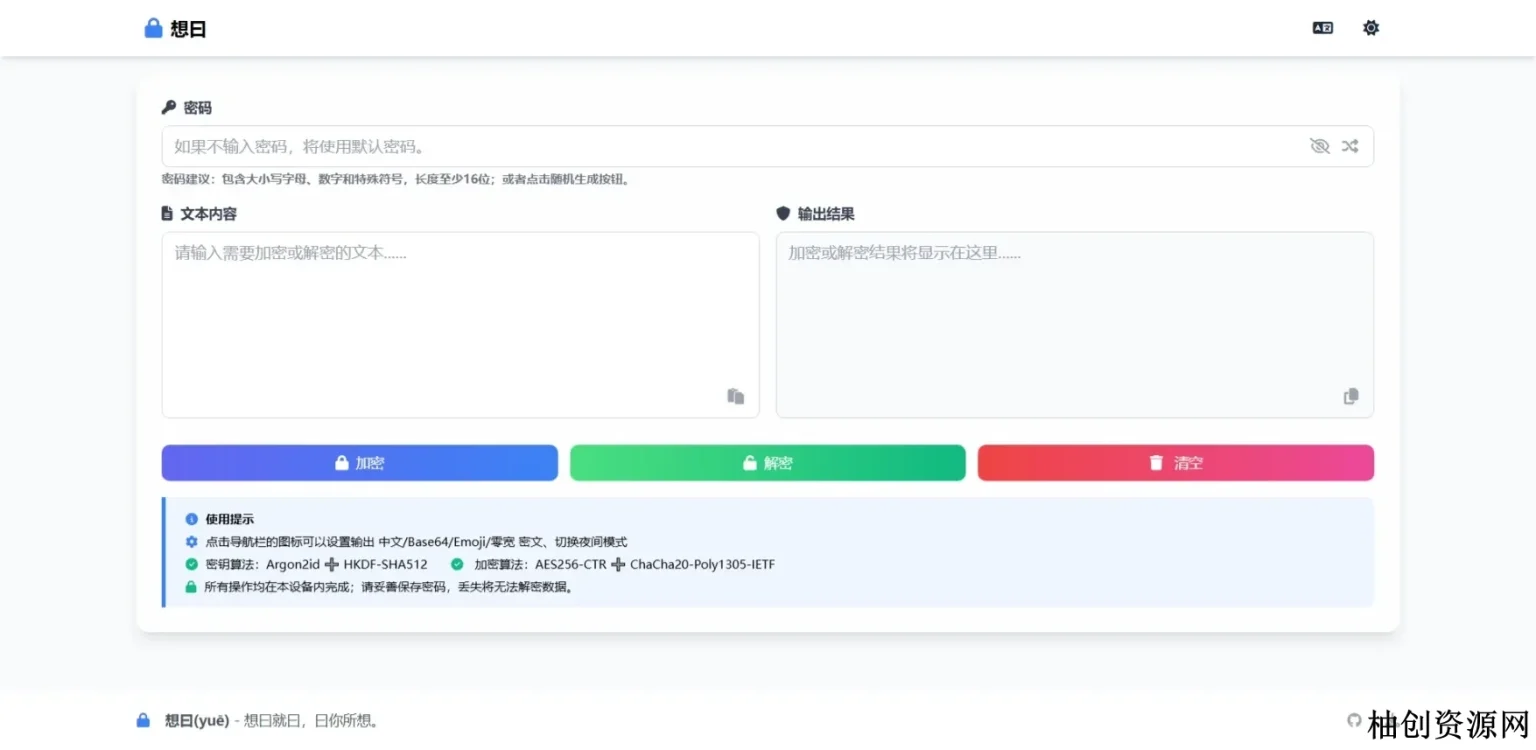Click the shield icon beside 输出结果
Screen dimensions: 1536x750
point(783,213)
